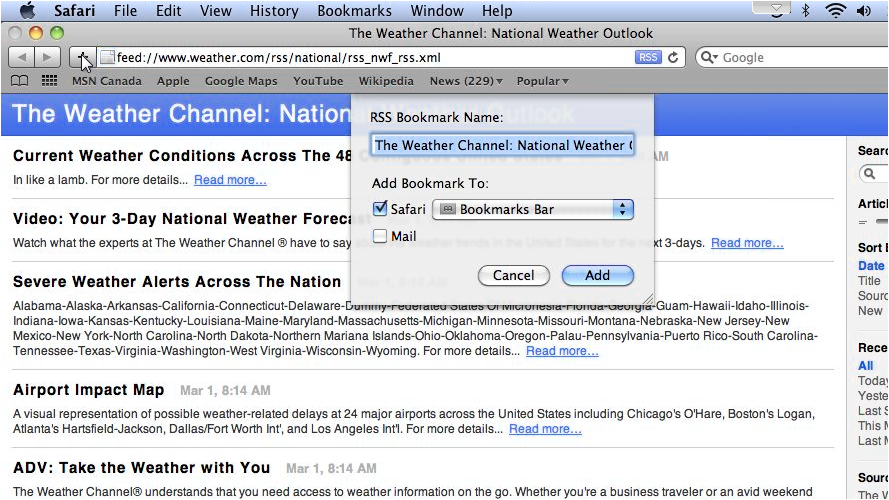Enable the Mail checkbox
889x500 pixels.
(x=380, y=237)
